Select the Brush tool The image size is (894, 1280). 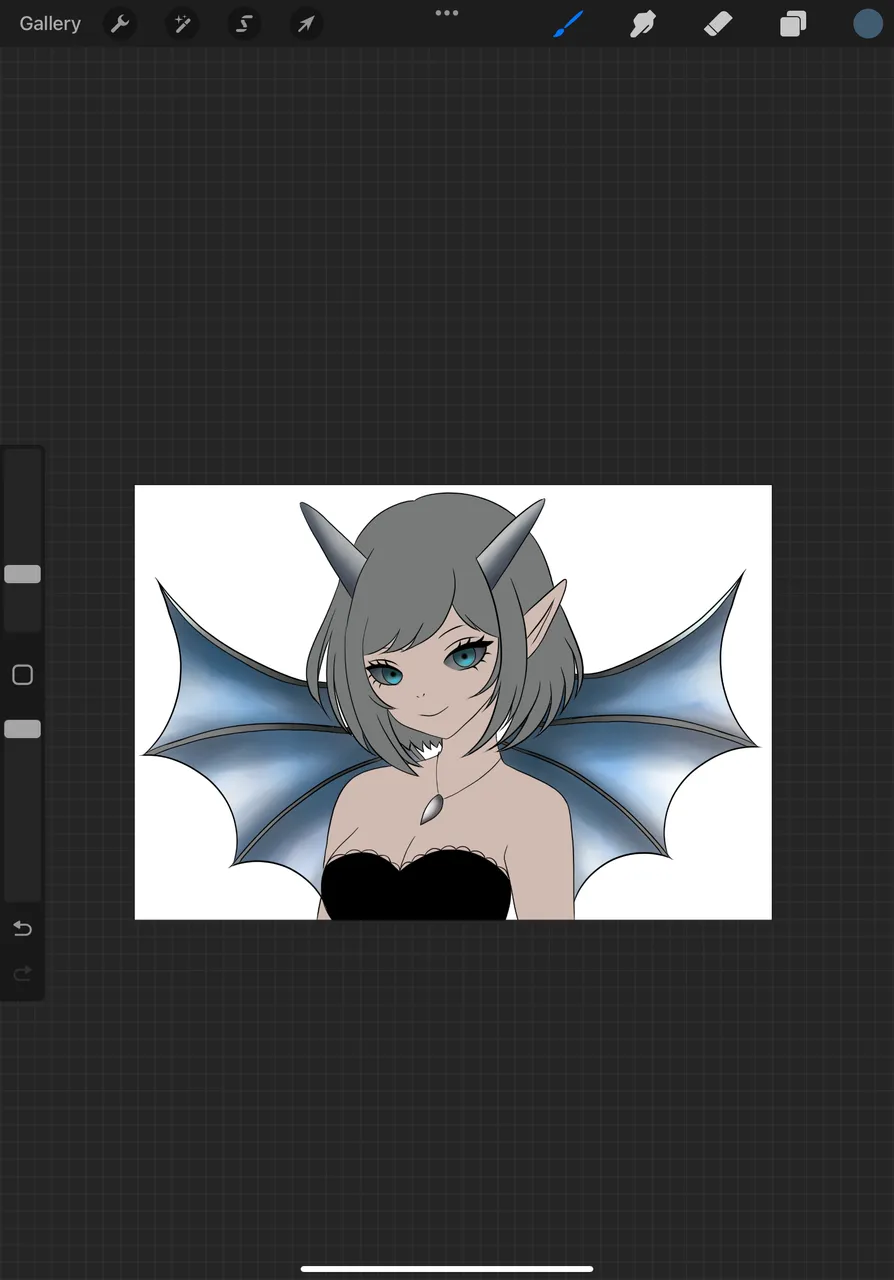568,24
